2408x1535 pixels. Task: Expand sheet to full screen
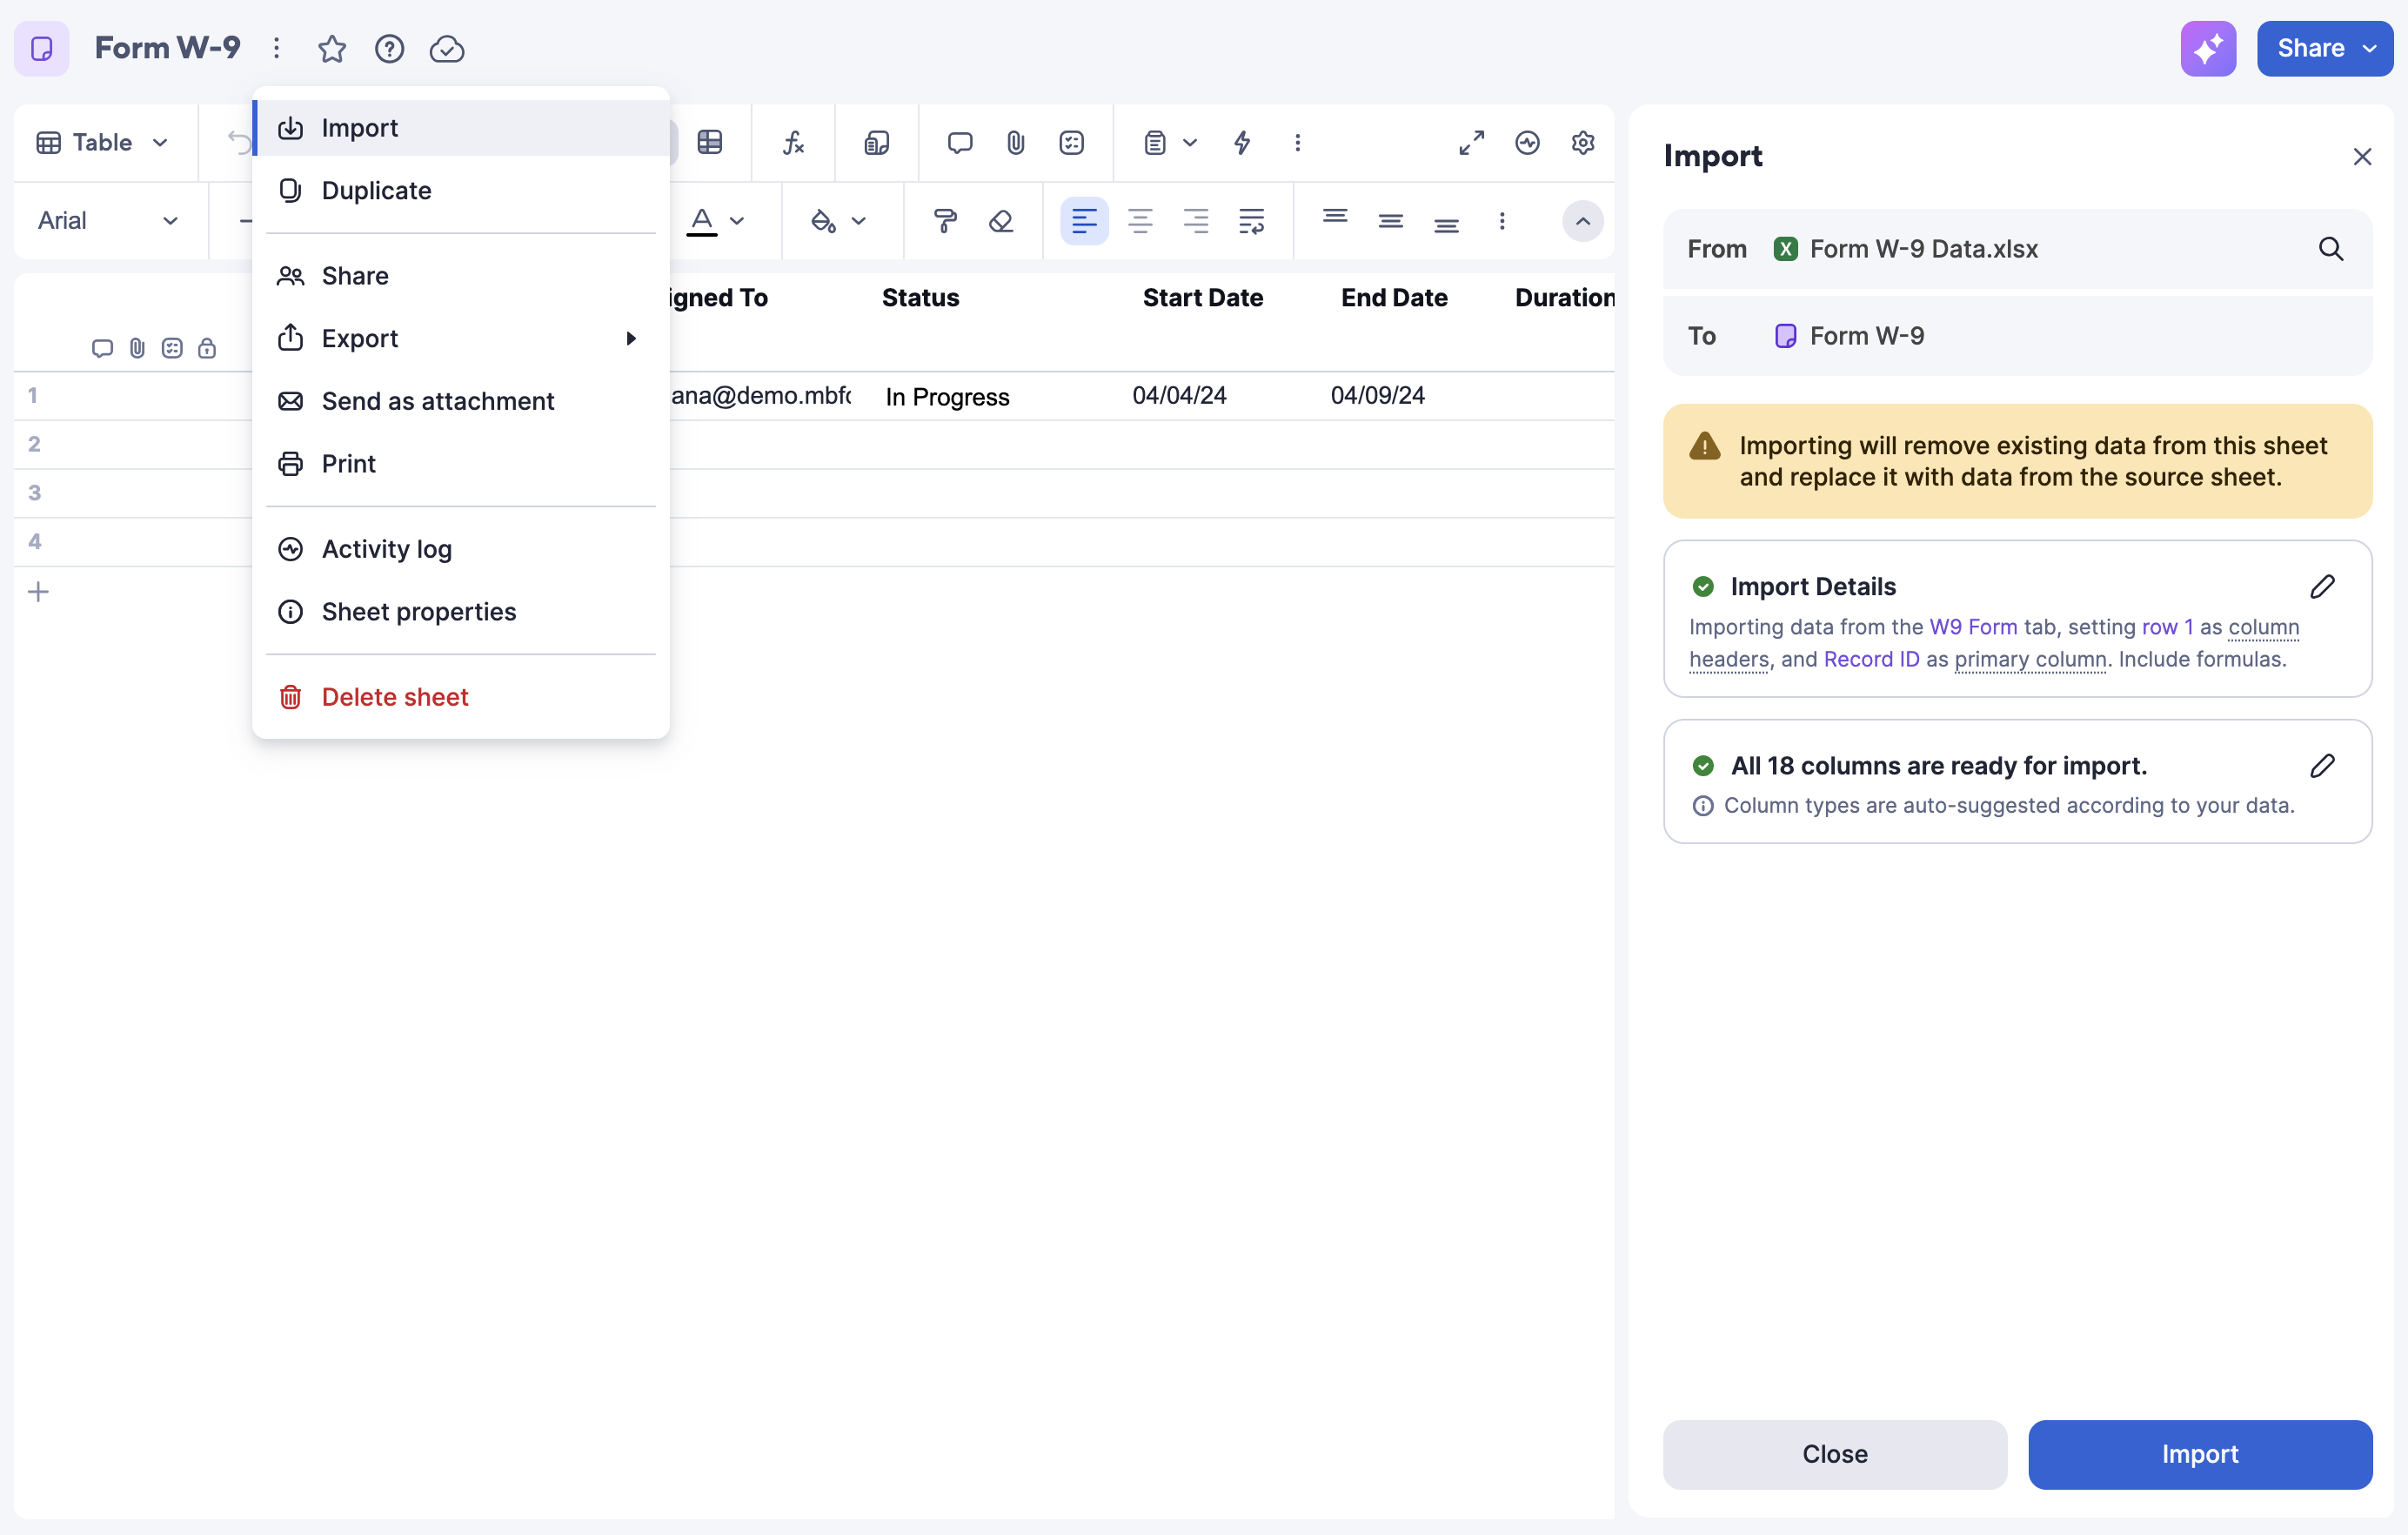coord(1471,142)
